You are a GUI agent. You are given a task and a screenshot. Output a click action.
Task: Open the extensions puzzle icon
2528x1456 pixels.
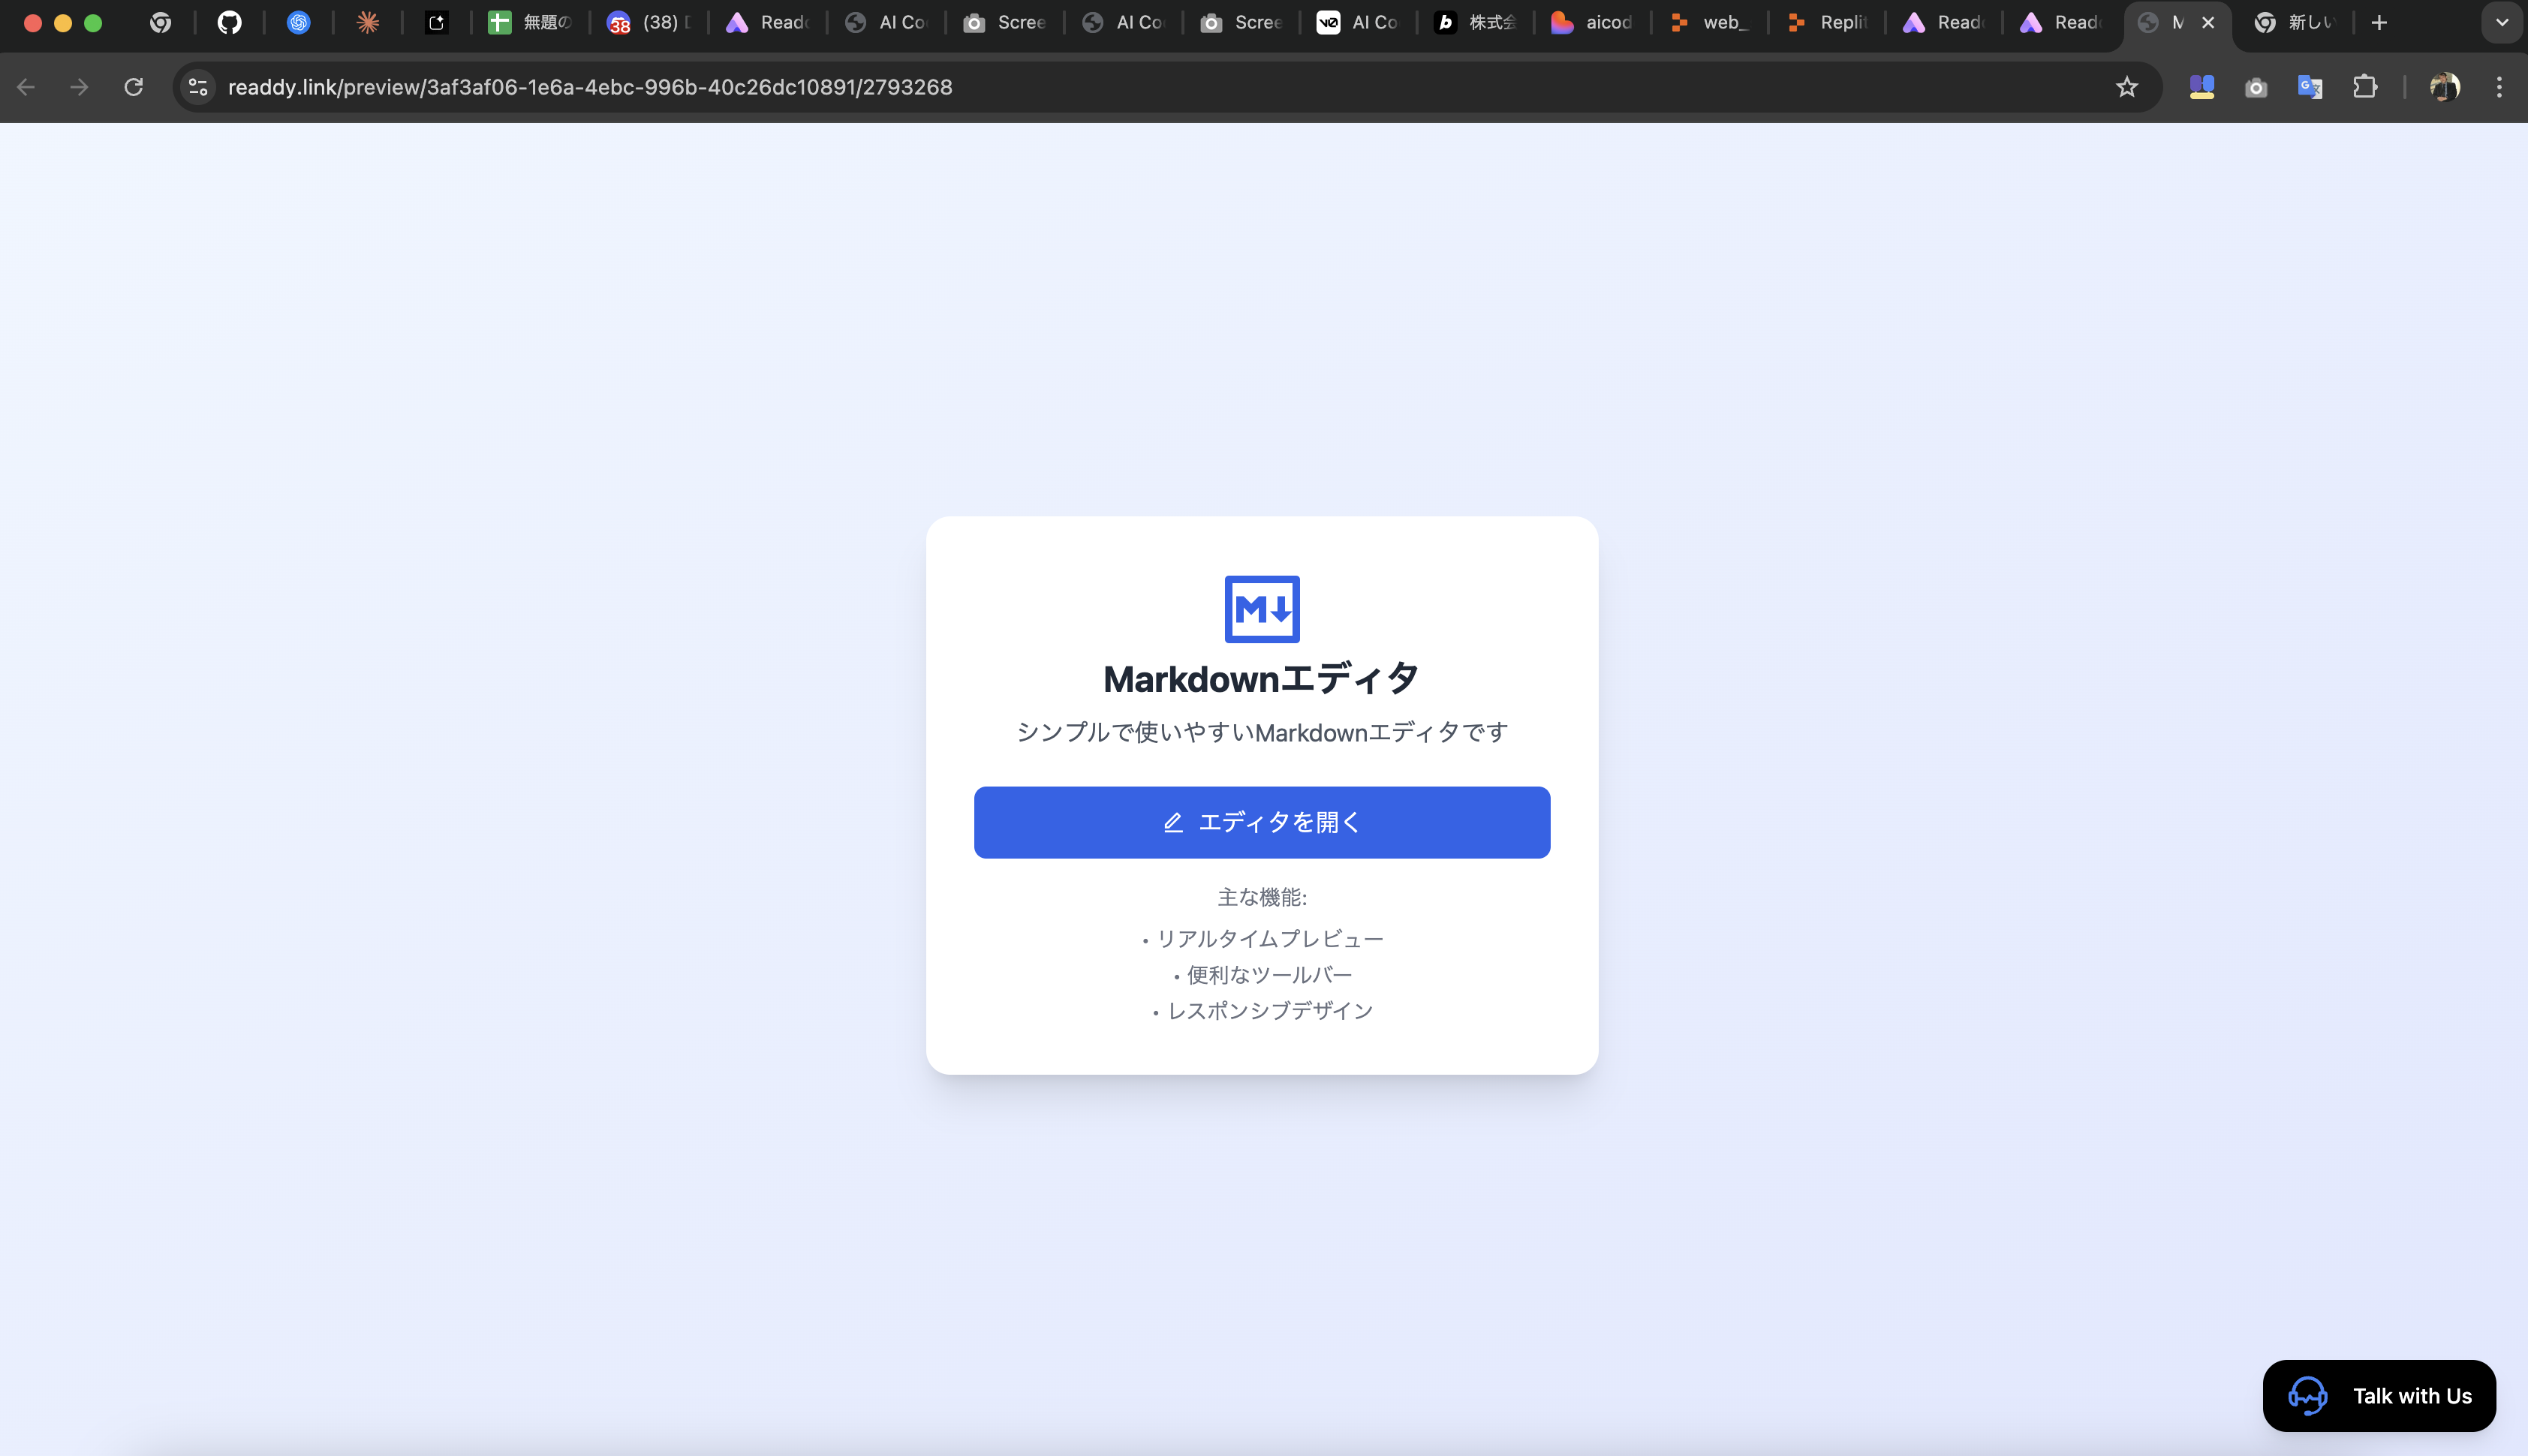(2364, 87)
